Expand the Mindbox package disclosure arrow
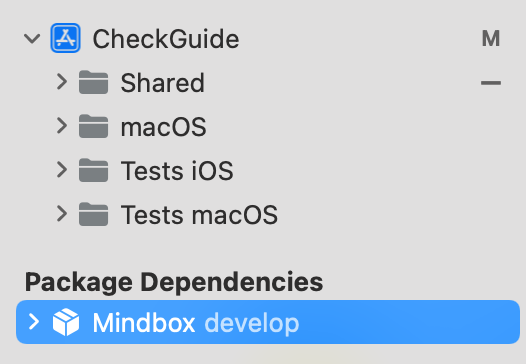Screen dimensions: 526x364 click(x=34, y=322)
